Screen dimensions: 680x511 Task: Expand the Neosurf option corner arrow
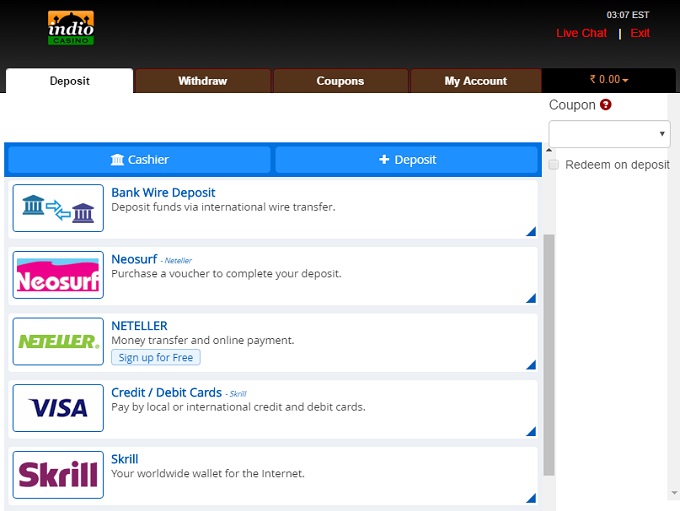tap(530, 298)
